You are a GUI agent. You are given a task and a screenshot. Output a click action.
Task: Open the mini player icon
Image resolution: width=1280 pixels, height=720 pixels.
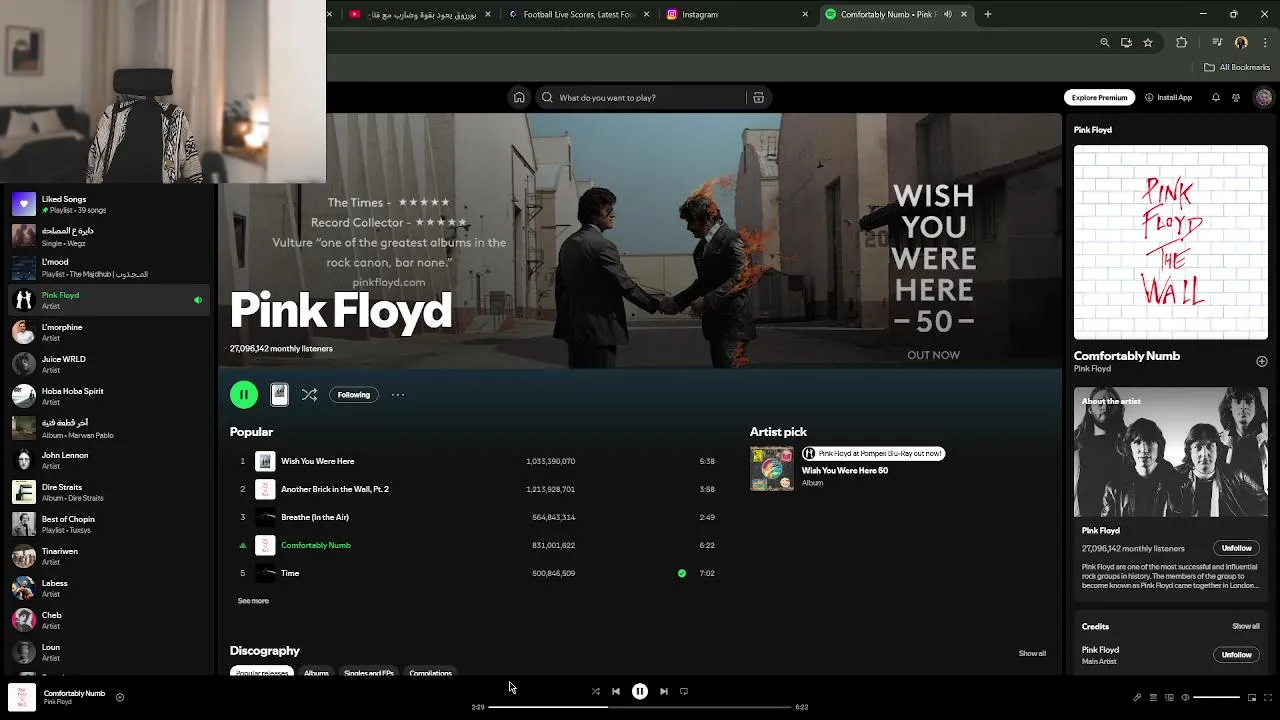click(x=1252, y=697)
